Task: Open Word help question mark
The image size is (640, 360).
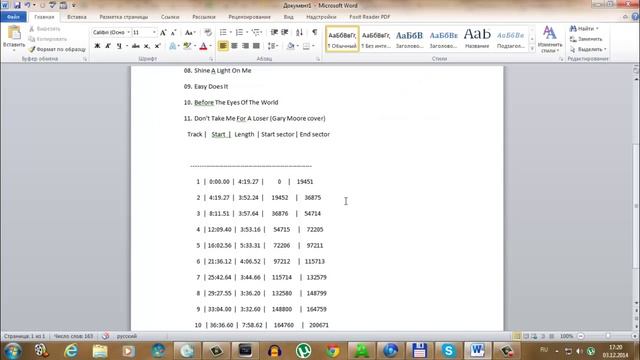Action: tap(635, 17)
